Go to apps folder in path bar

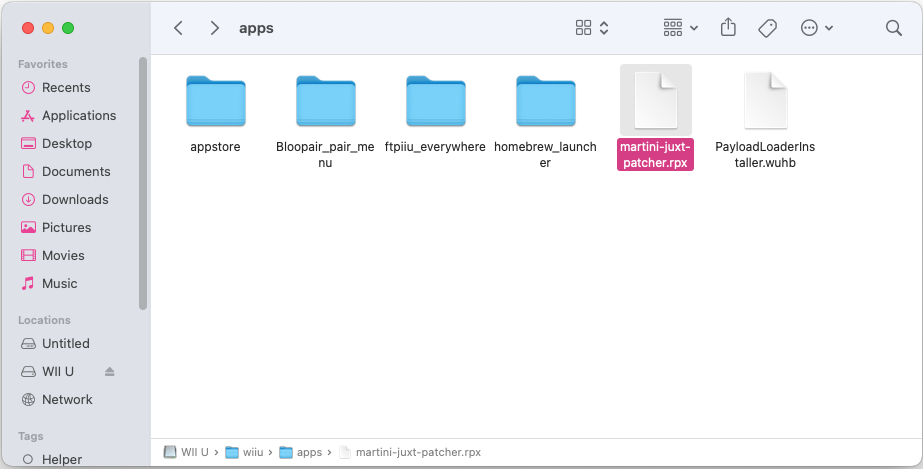coord(301,453)
